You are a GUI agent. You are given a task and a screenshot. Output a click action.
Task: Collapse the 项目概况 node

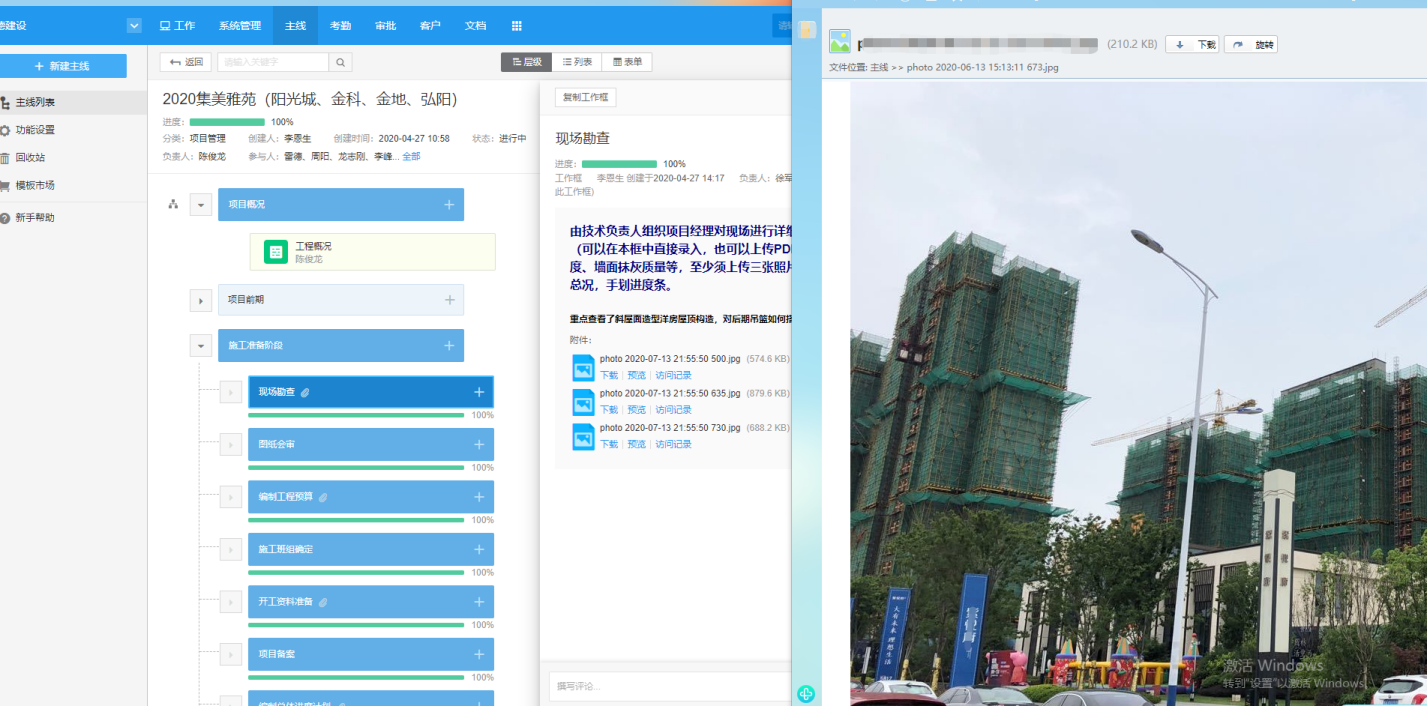point(201,205)
